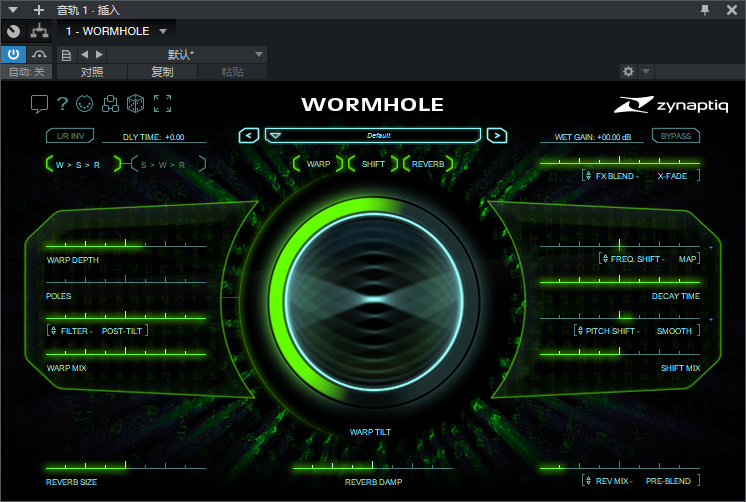The image size is (746, 502).
Task: Open the host routing diagram icon
Action: tap(39, 31)
